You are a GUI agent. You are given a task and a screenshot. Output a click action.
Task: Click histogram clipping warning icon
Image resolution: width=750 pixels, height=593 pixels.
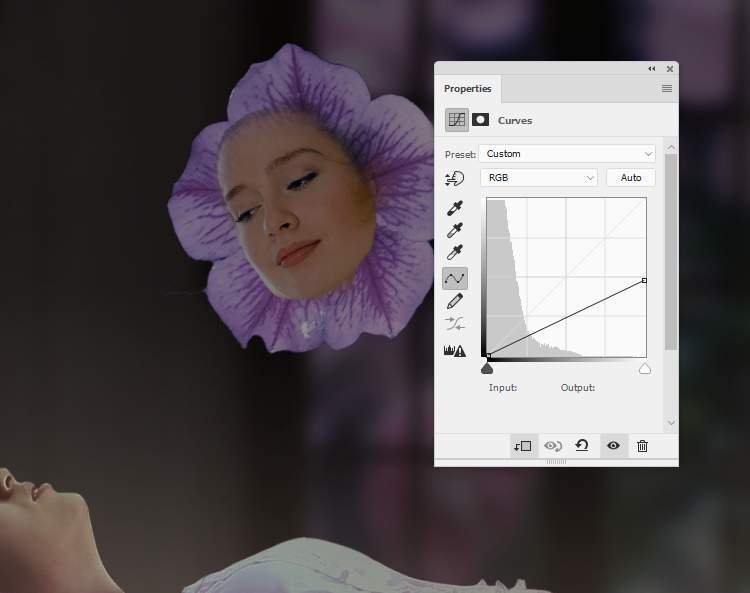pyautogui.click(x=454, y=351)
